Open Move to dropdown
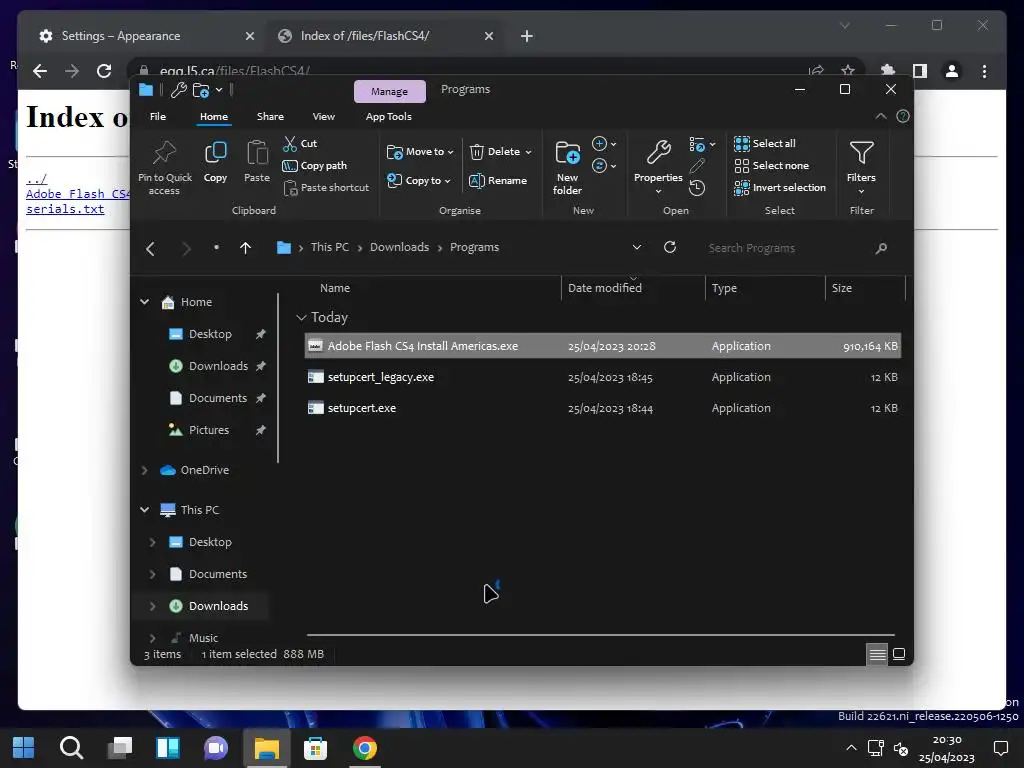 pos(420,152)
